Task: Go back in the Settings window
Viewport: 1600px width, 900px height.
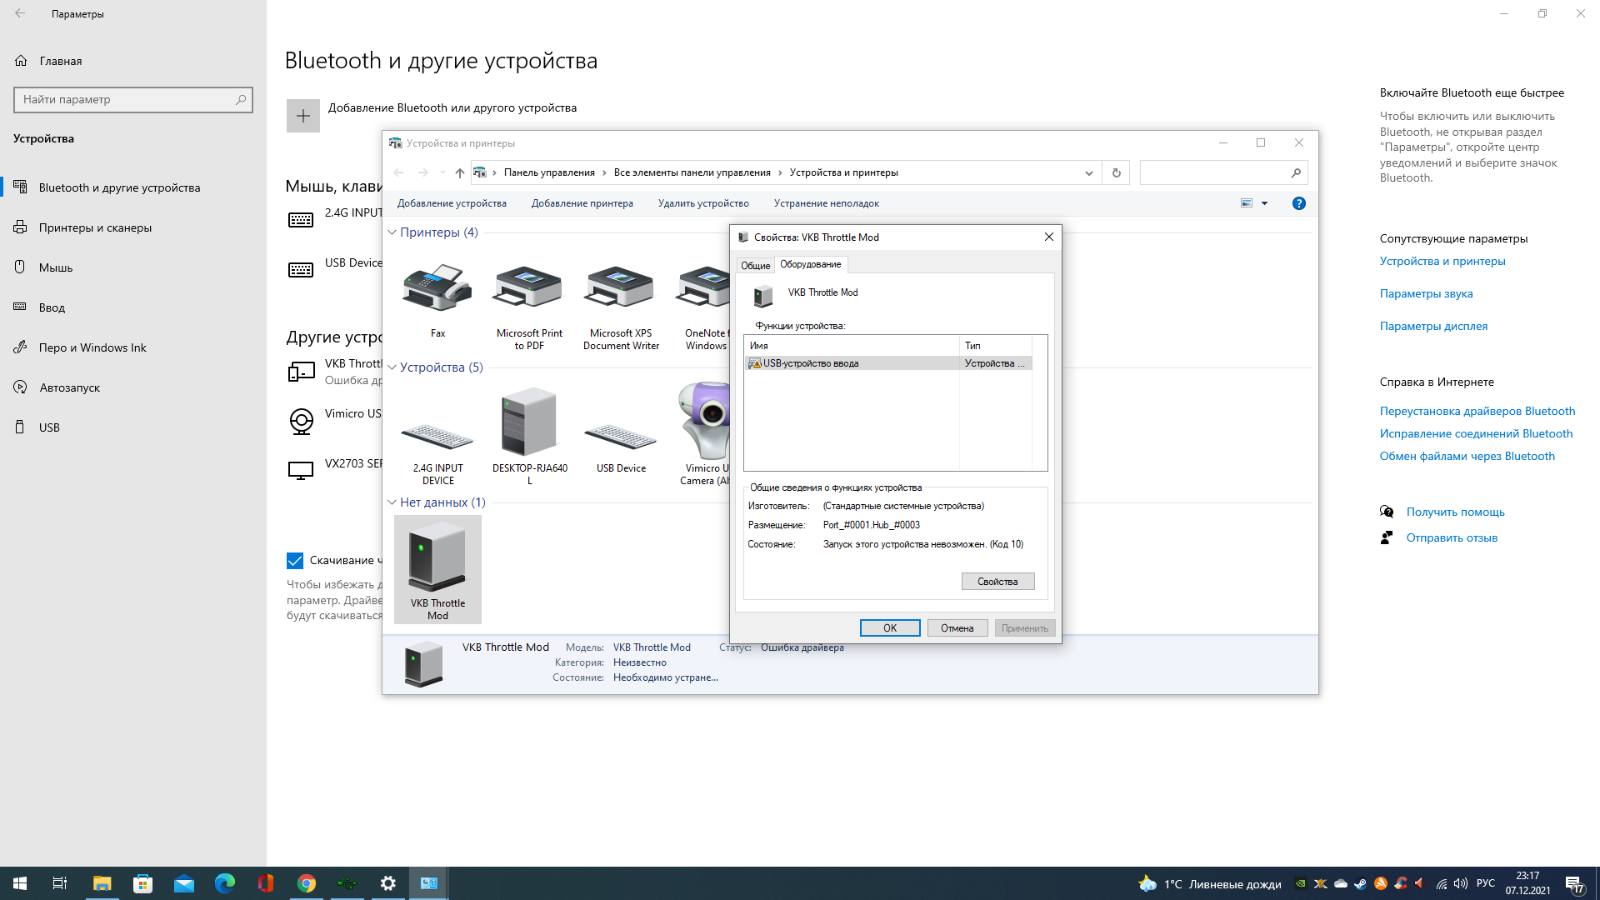Action: point(20,14)
